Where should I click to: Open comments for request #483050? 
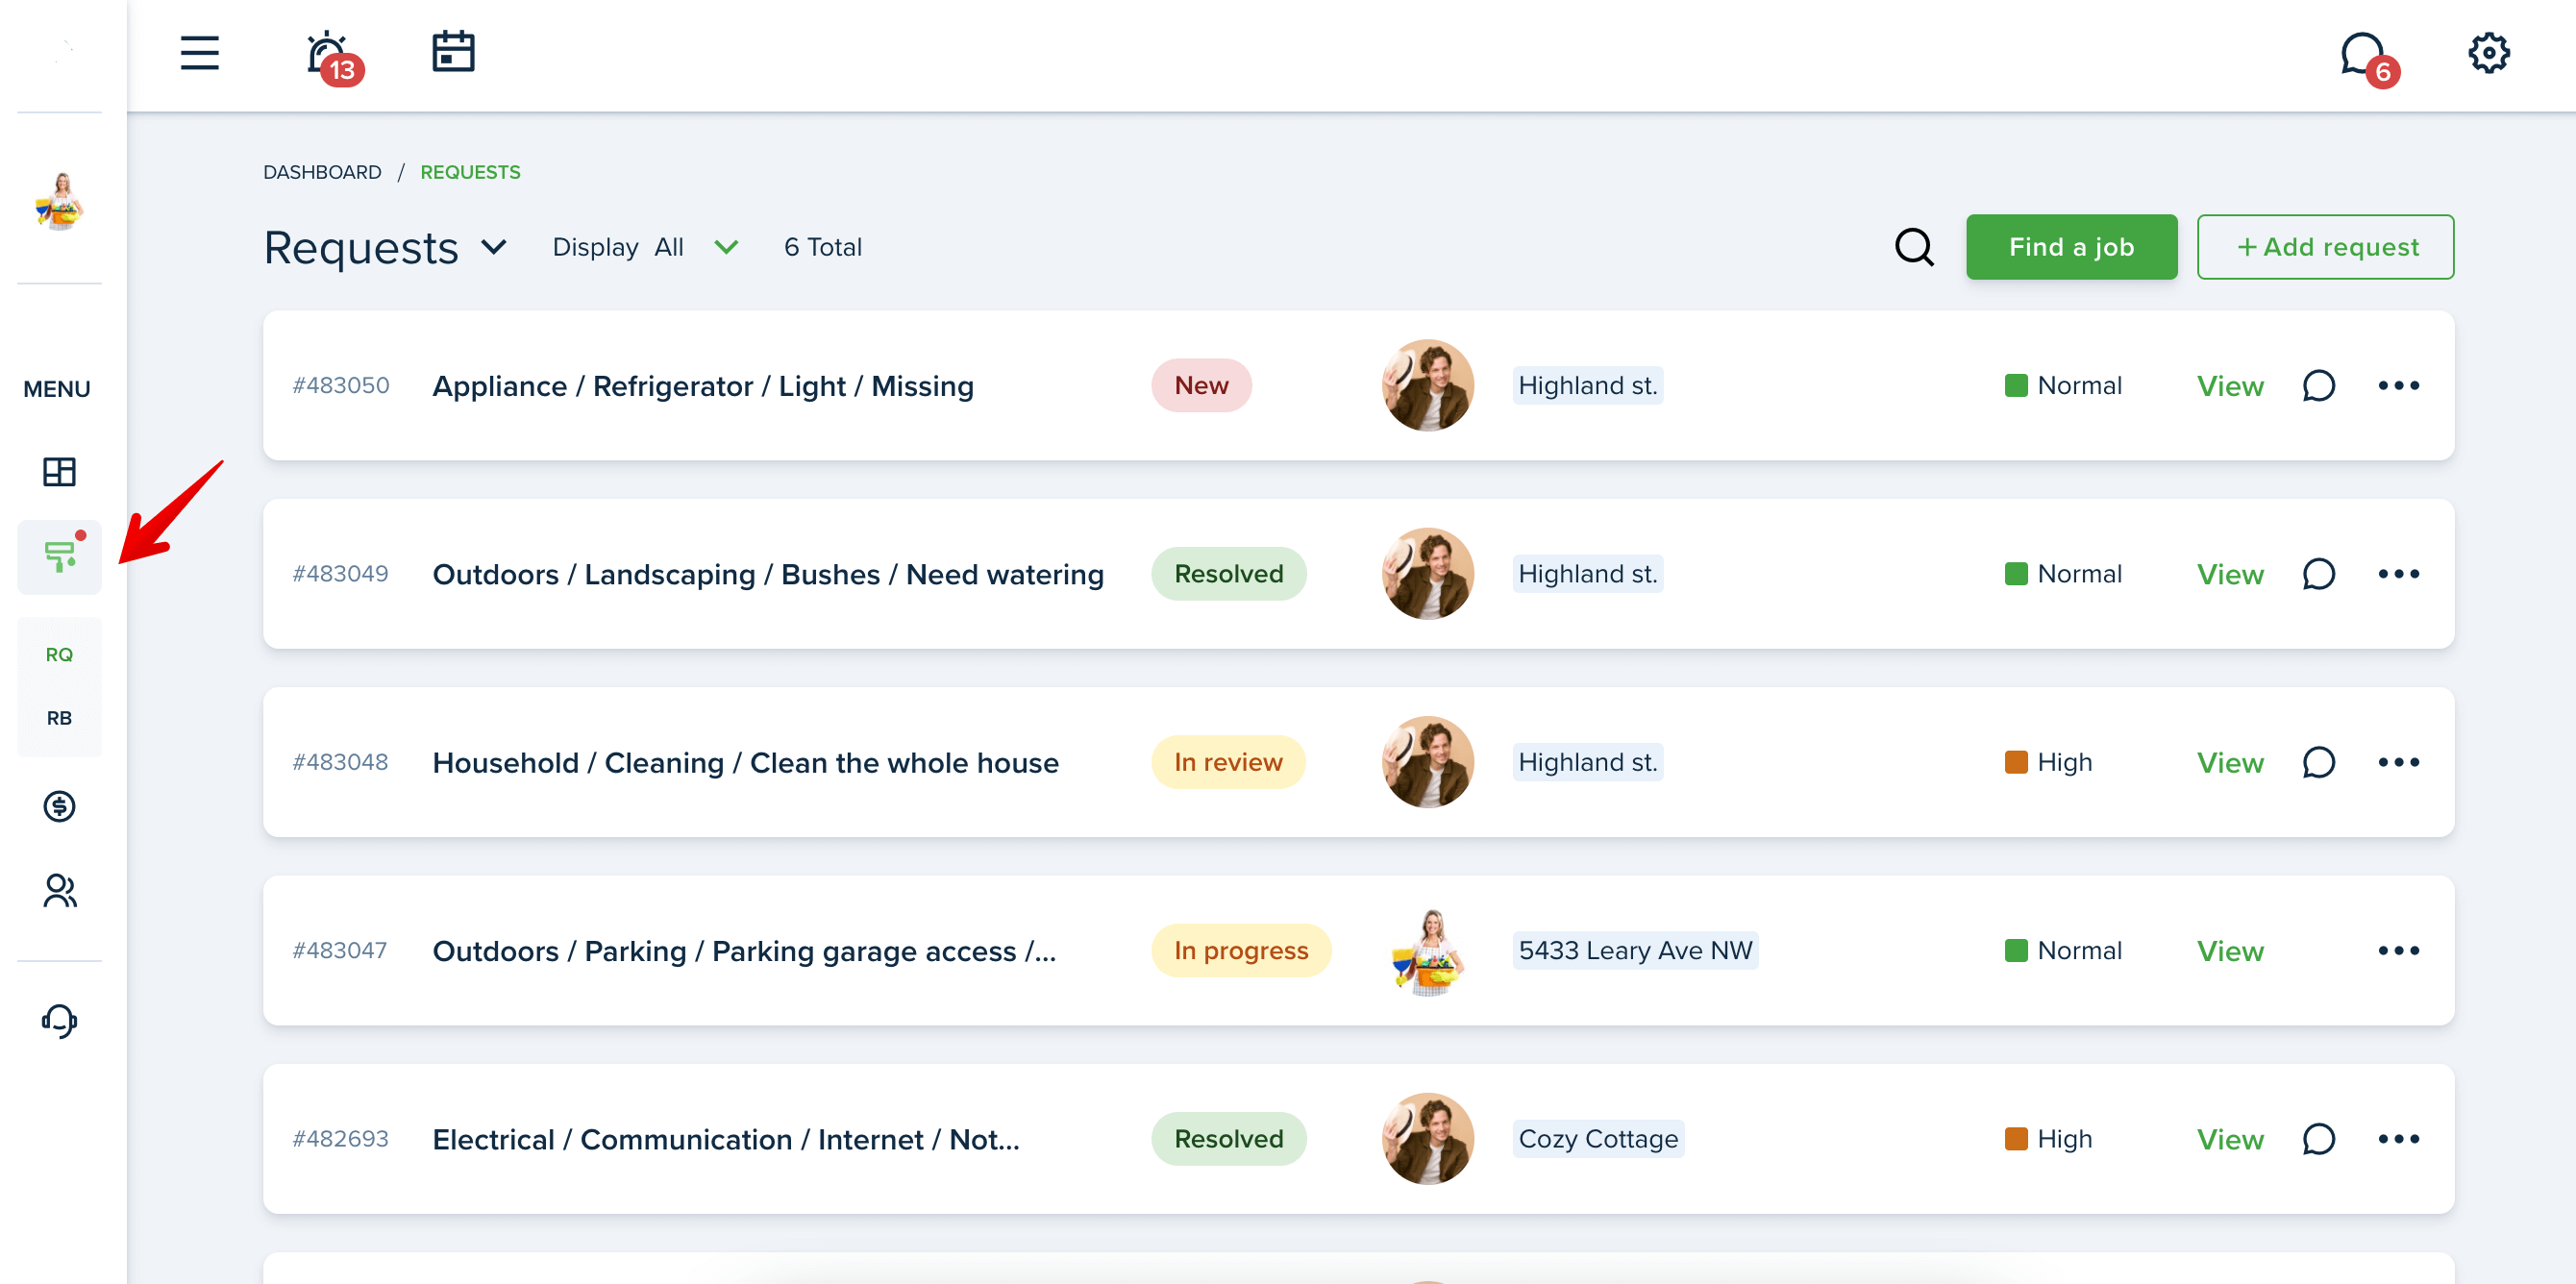tap(2318, 386)
